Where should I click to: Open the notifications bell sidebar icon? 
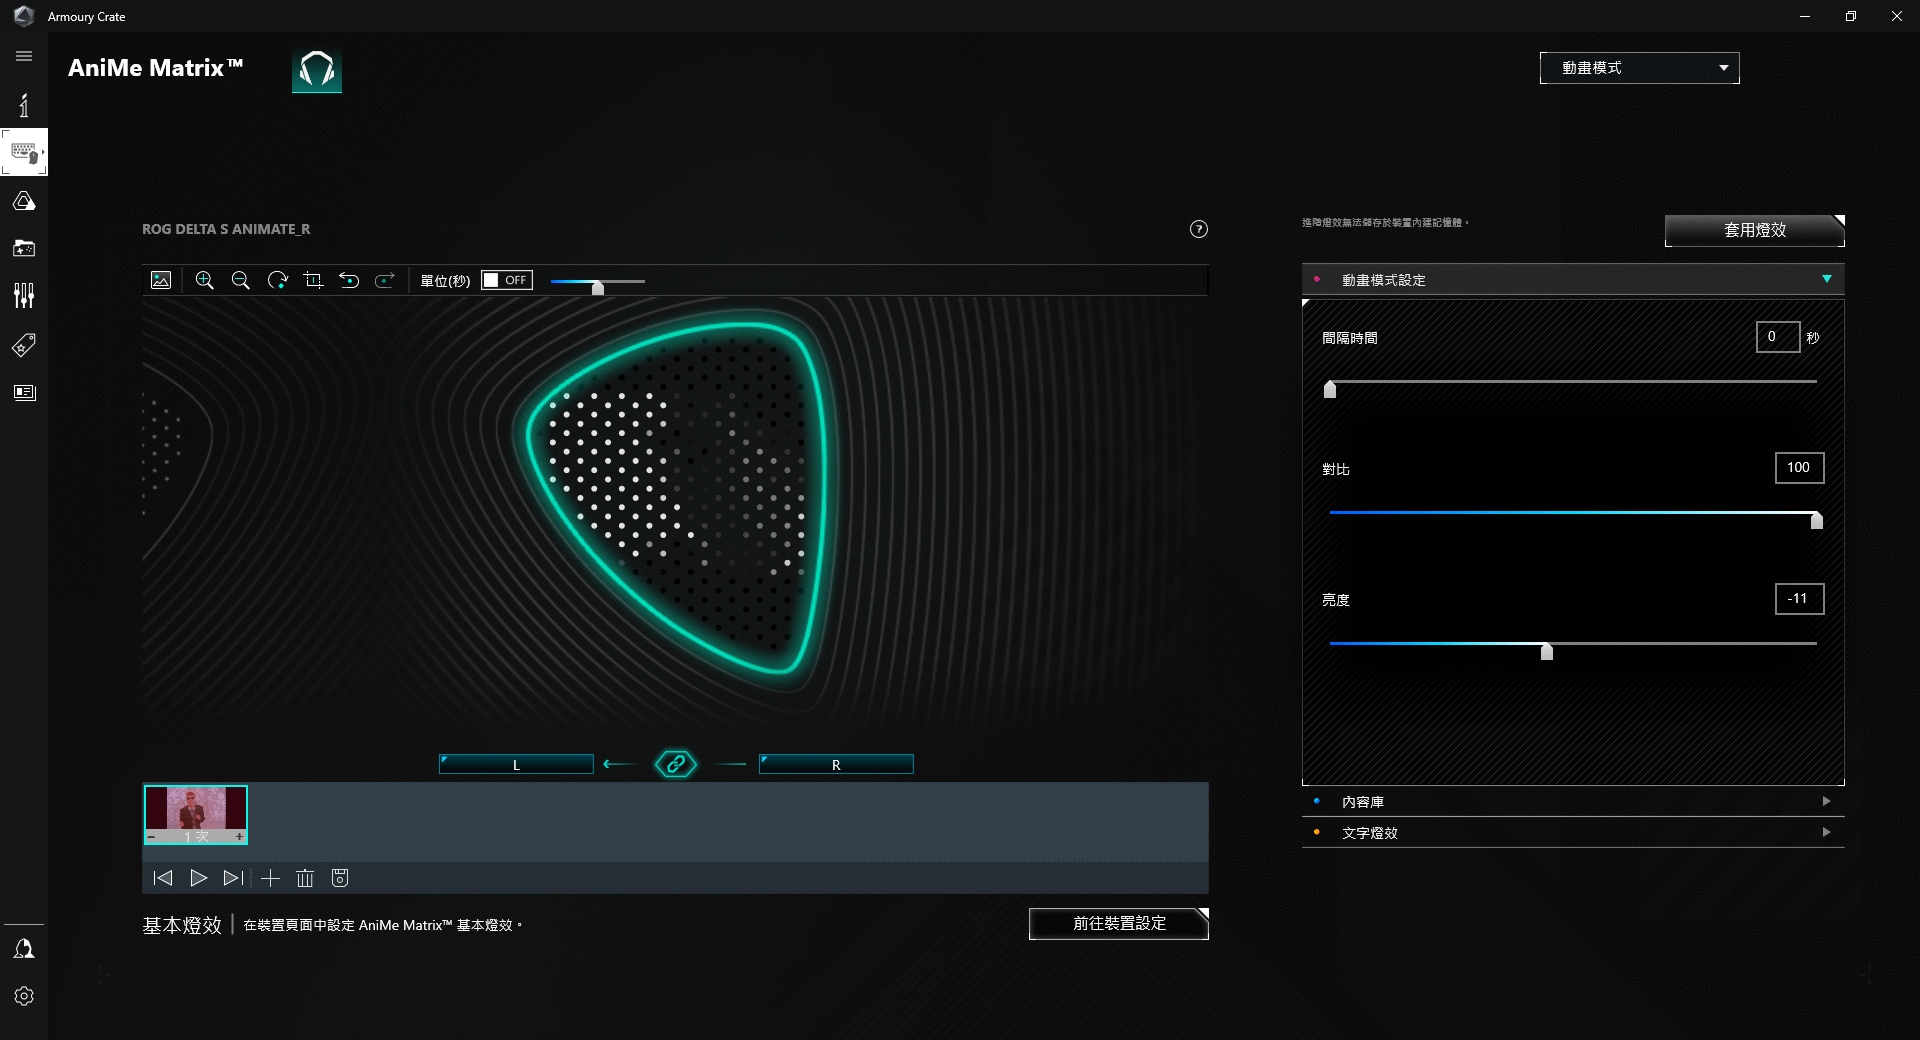pyautogui.click(x=24, y=948)
